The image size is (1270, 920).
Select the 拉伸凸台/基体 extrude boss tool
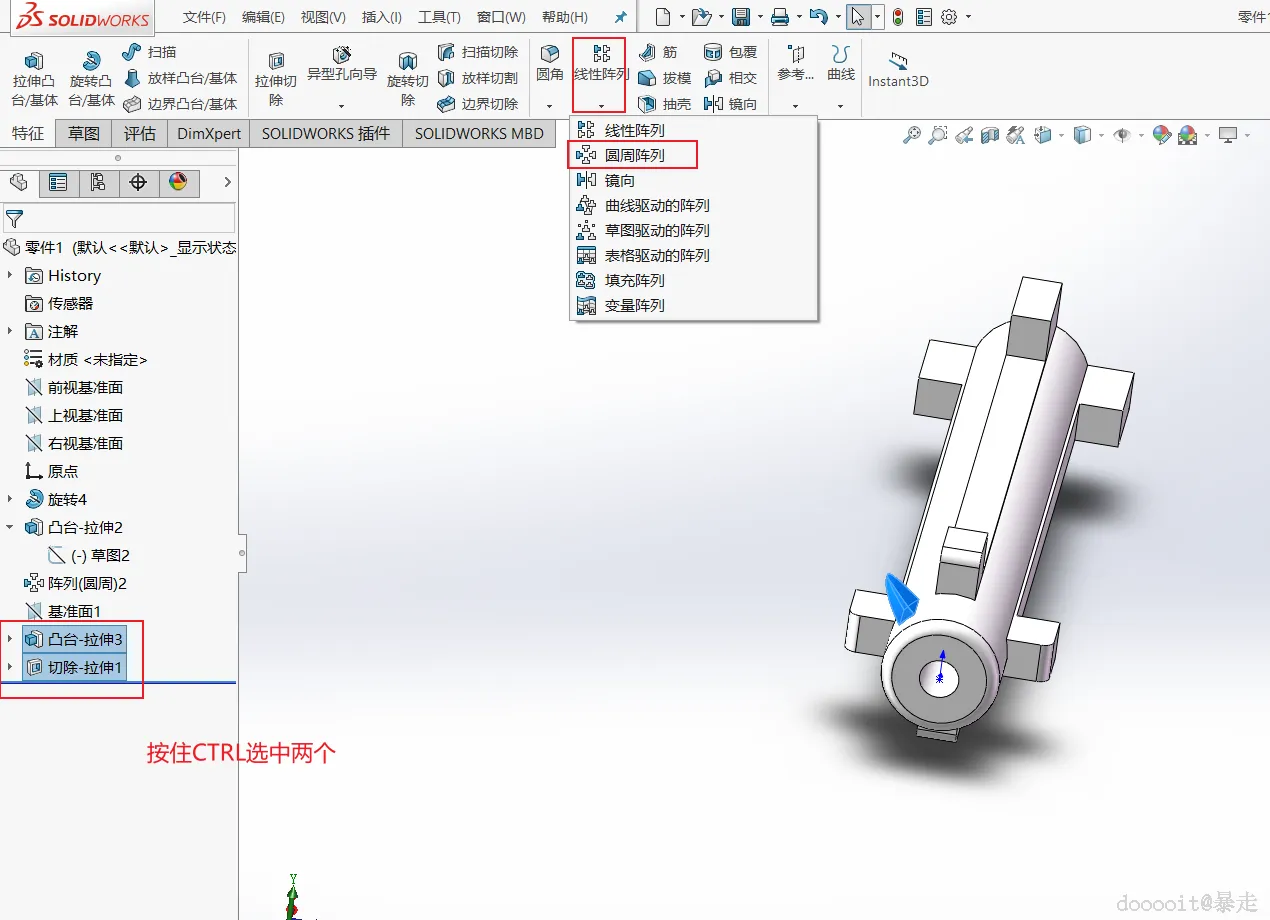coord(35,78)
